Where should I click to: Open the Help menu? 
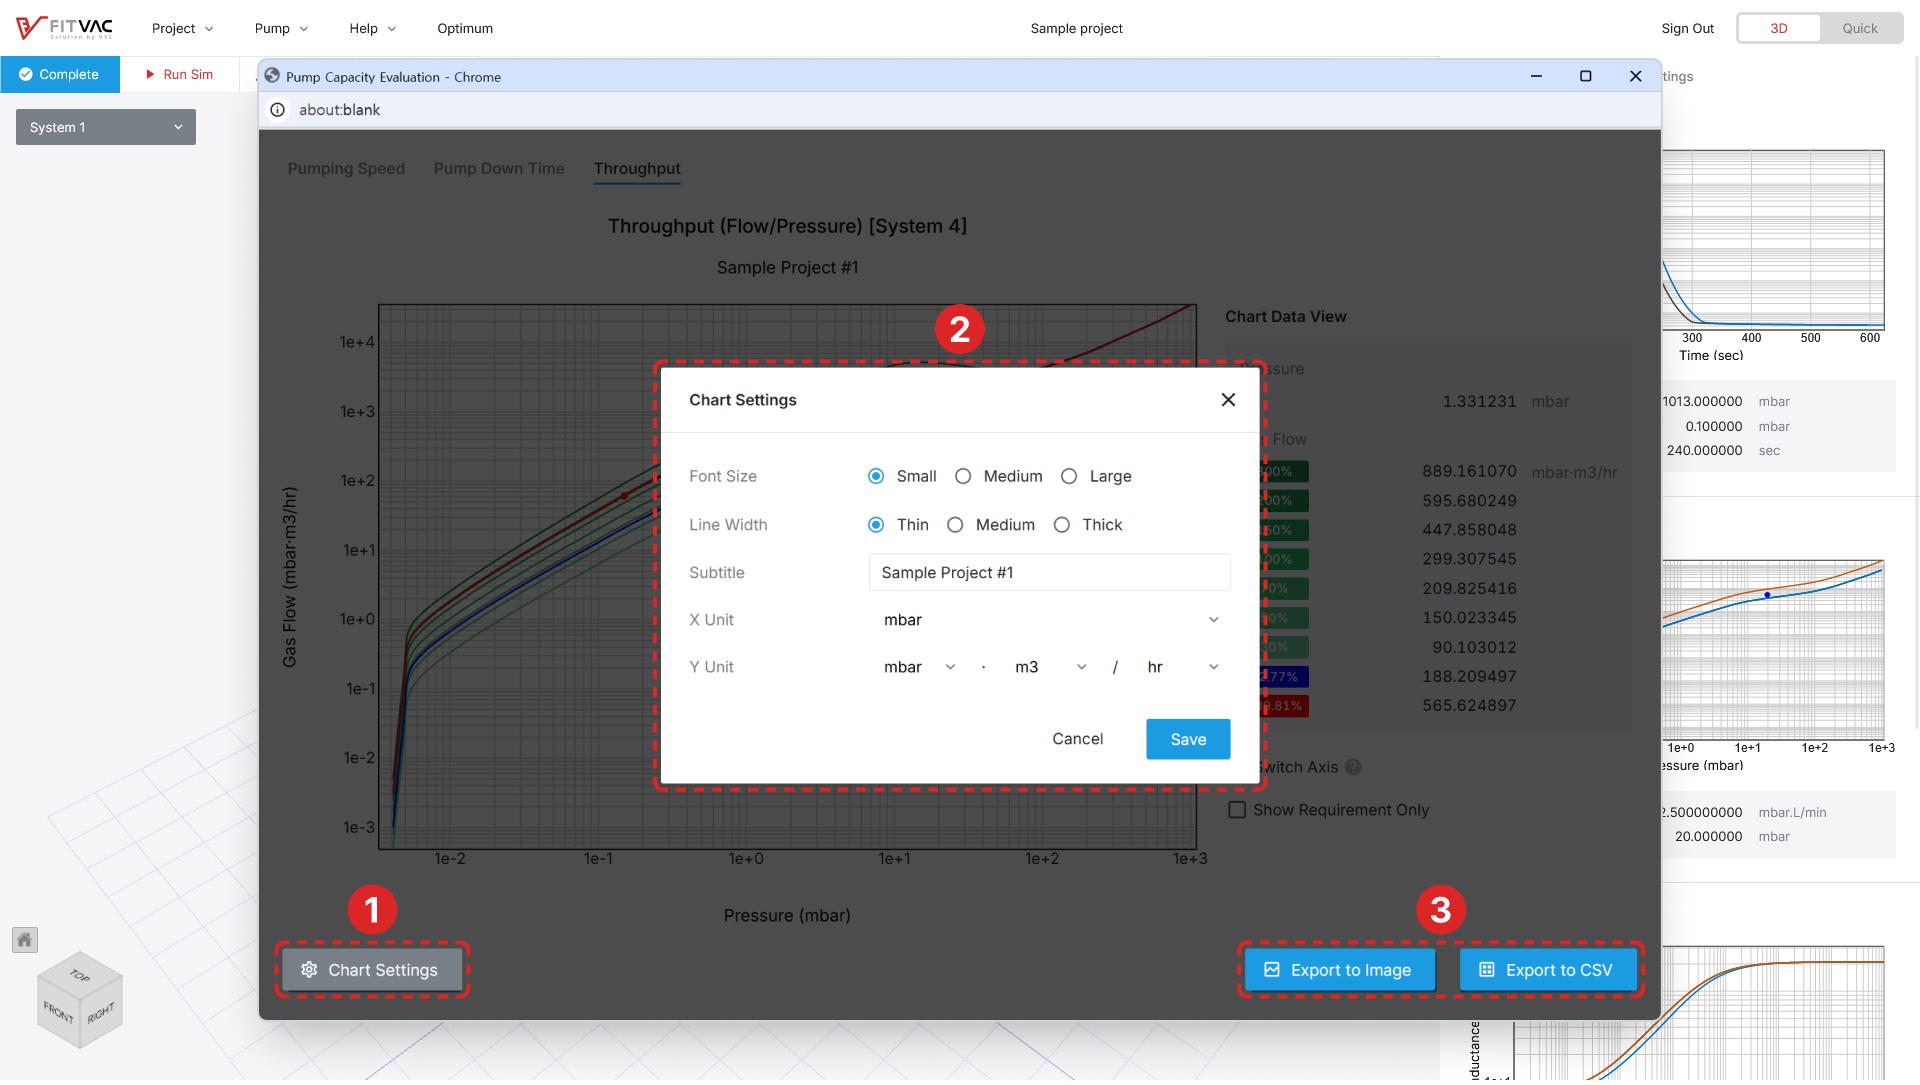point(372,28)
